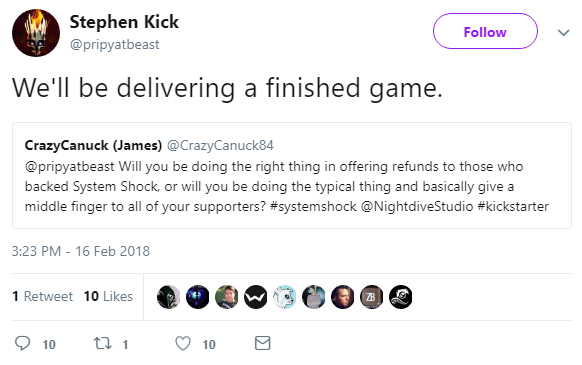The image size is (582, 365).
Task: Open the 3:23 PM - 16 Feb 2018 timestamp
Action: [81, 251]
